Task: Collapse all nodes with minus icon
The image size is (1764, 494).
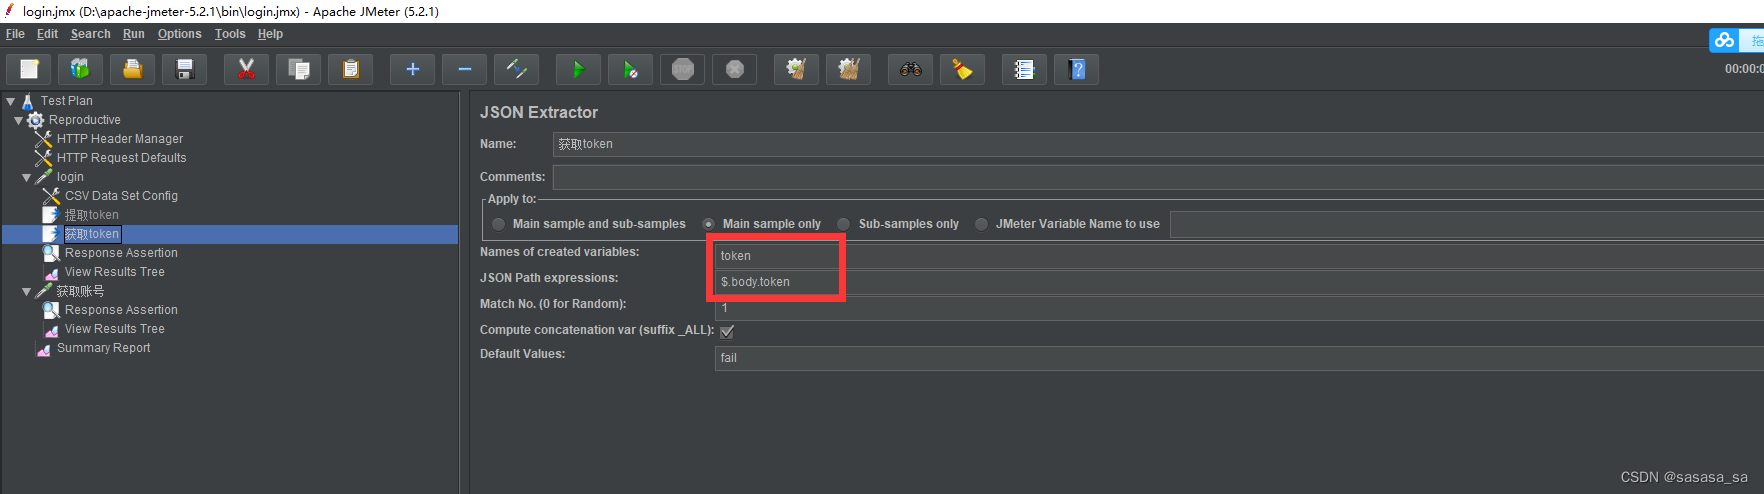Action: point(465,69)
